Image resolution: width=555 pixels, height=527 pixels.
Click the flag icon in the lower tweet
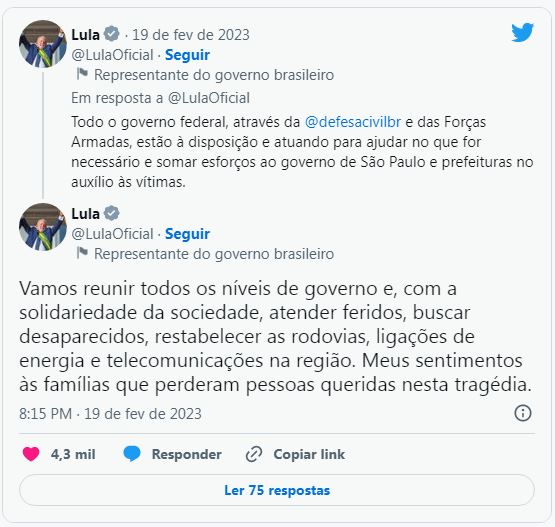tap(82, 253)
